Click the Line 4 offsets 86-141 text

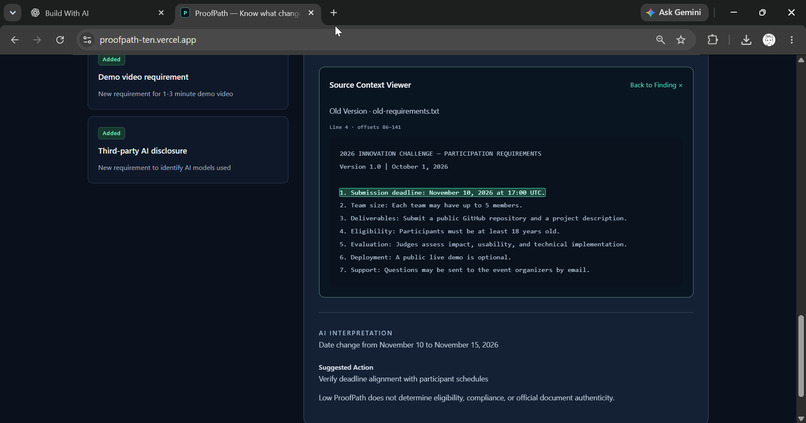[365, 127]
